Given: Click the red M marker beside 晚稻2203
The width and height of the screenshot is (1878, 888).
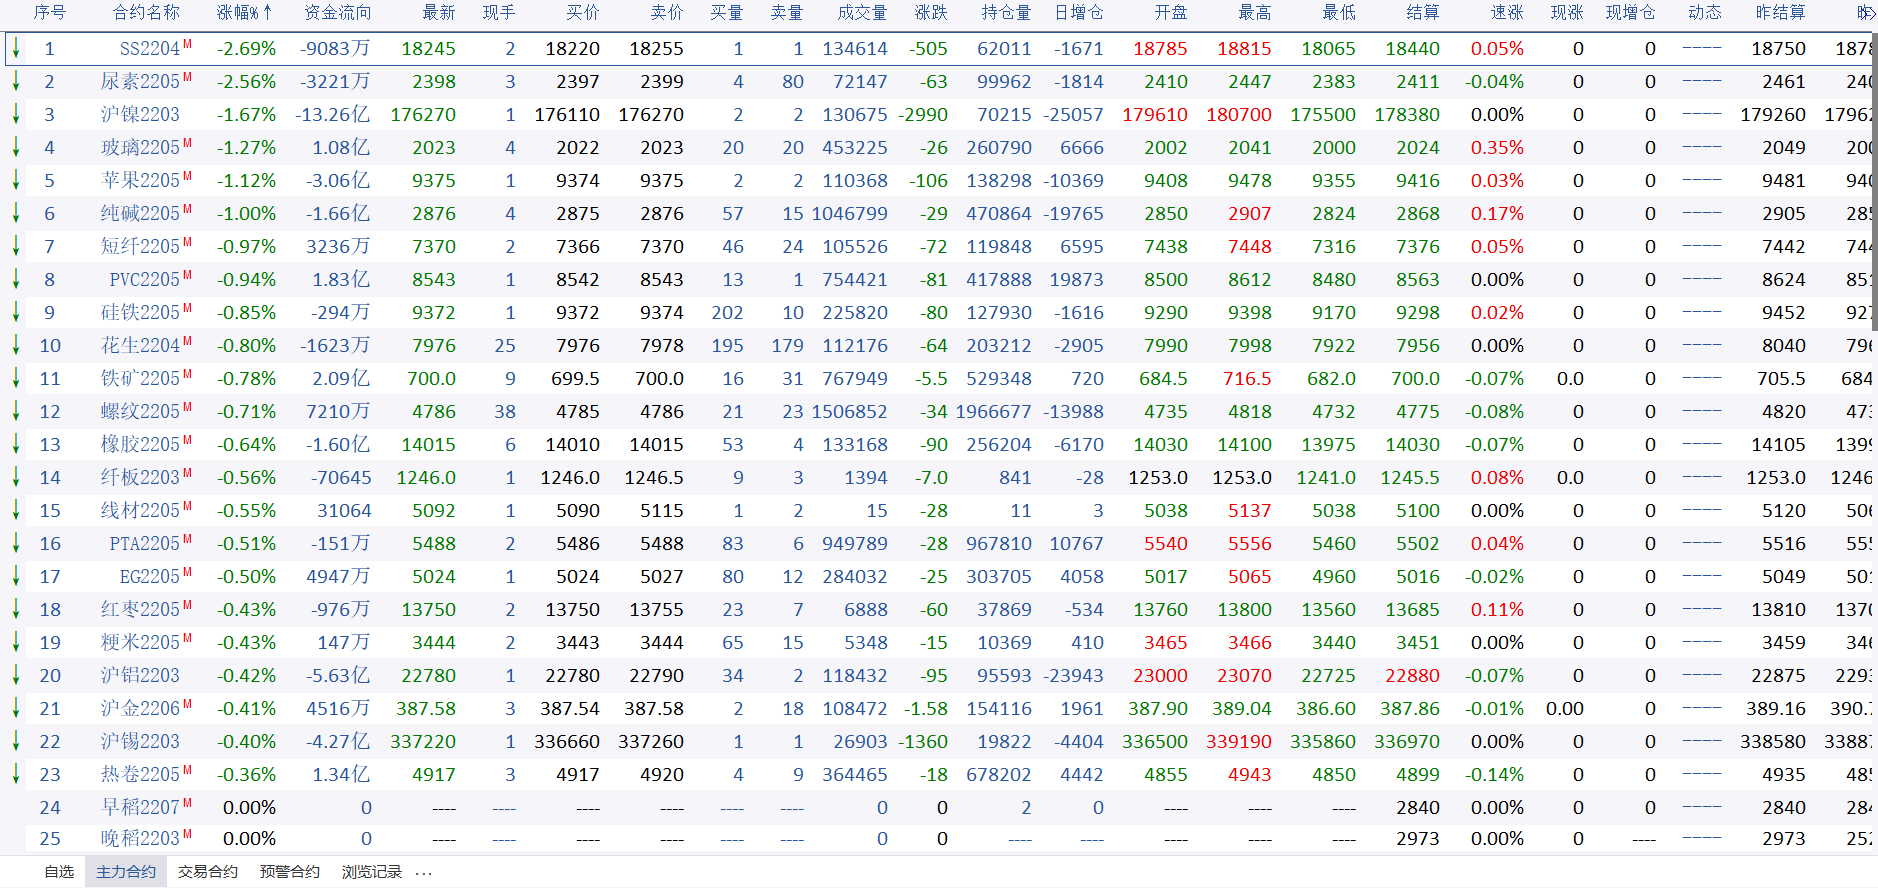Looking at the screenshot, I should (187, 834).
